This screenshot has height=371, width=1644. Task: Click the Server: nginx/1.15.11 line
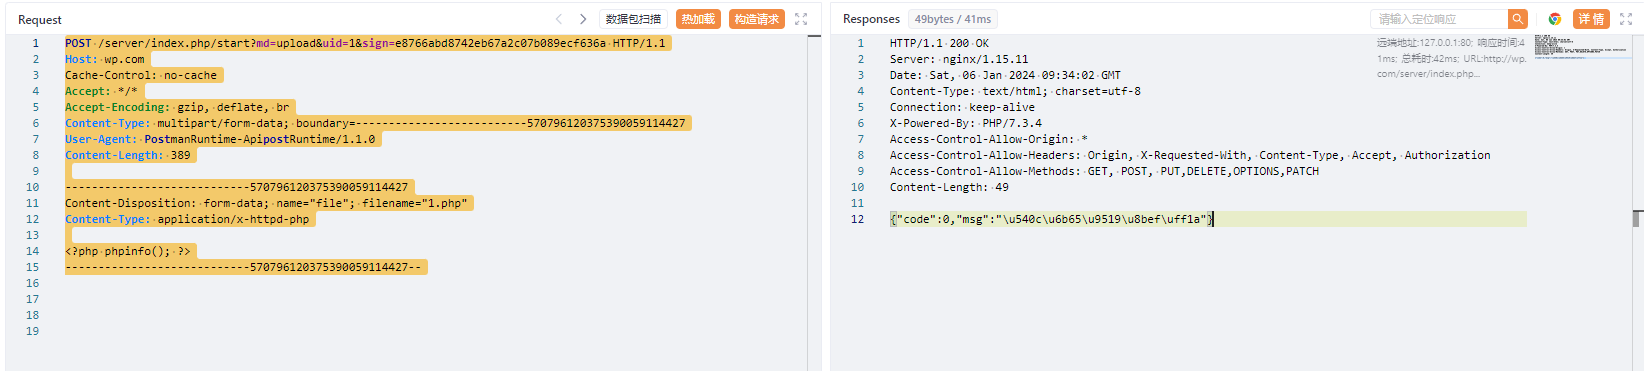[x=959, y=59]
